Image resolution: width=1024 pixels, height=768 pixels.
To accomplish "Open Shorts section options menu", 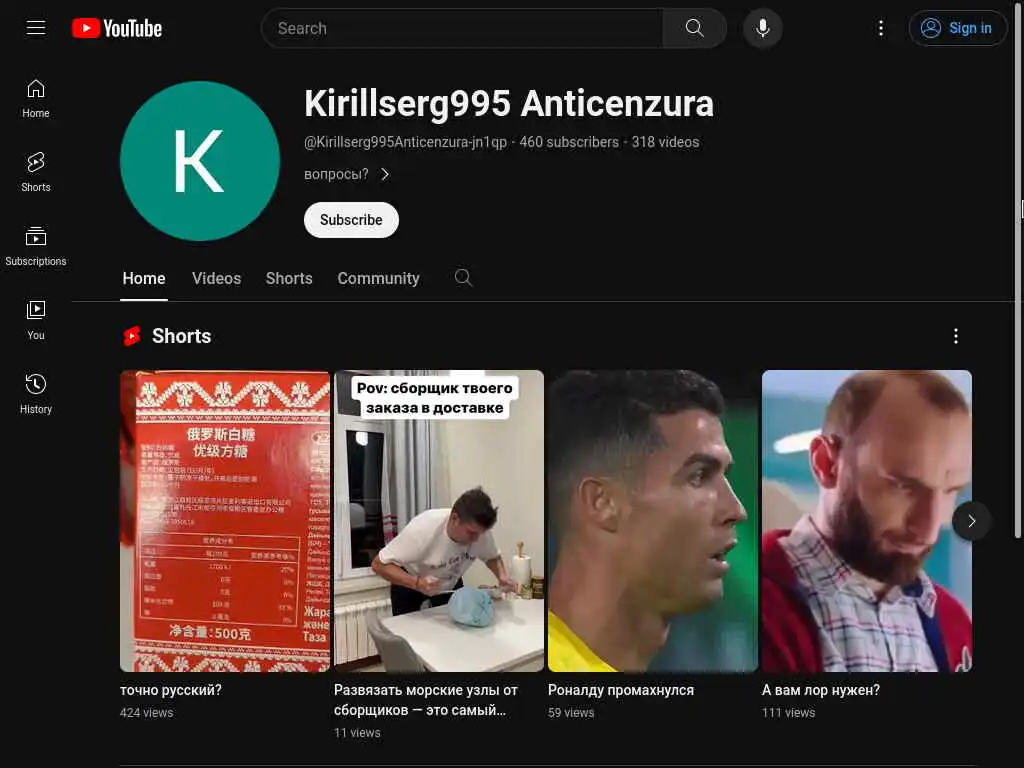I will point(955,336).
